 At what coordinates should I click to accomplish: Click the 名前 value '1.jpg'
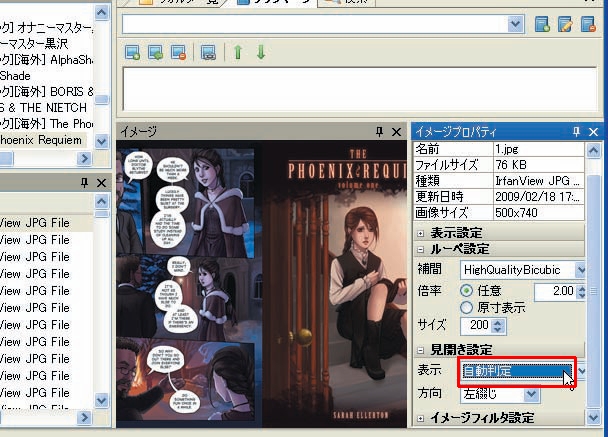[x=539, y=149]
